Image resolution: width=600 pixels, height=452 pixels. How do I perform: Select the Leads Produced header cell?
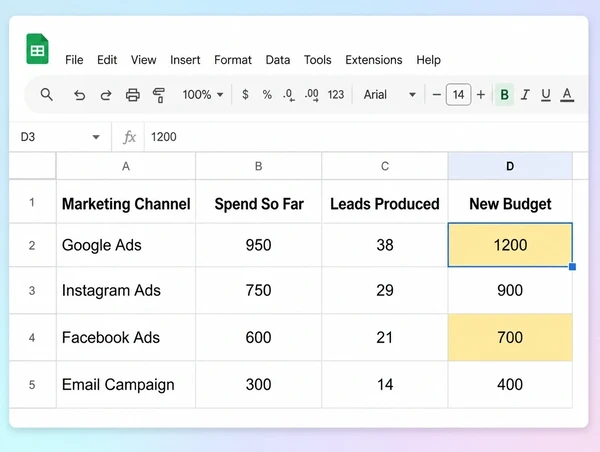click(x=385, y=204)
